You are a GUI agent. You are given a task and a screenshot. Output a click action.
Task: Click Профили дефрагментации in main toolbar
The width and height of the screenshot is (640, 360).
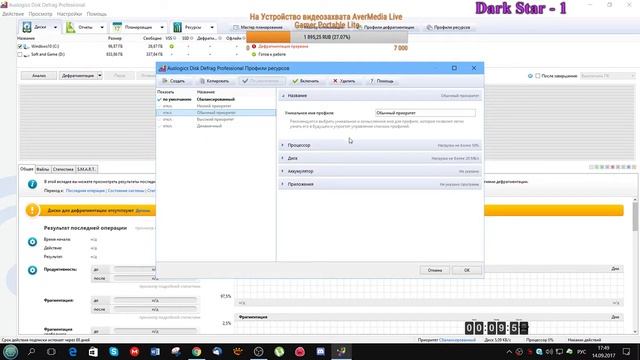point(386,27)
